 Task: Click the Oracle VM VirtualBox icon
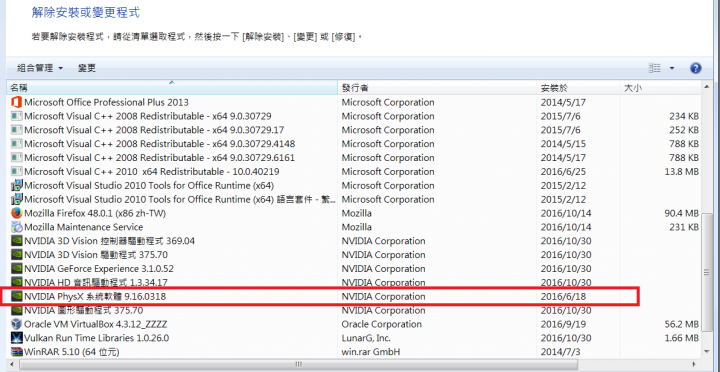tap(17, 324)
